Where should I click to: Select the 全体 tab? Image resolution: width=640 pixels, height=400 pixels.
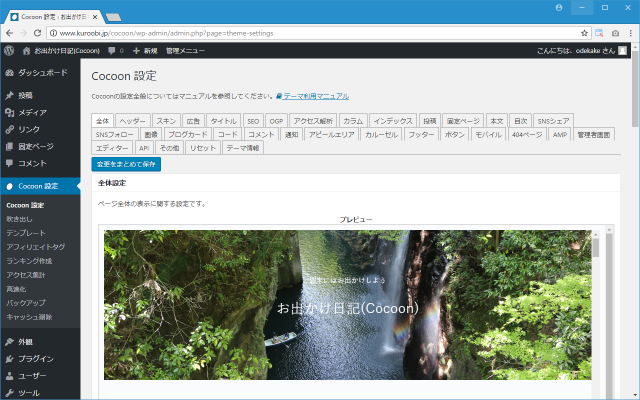click(x=102, y=121)
